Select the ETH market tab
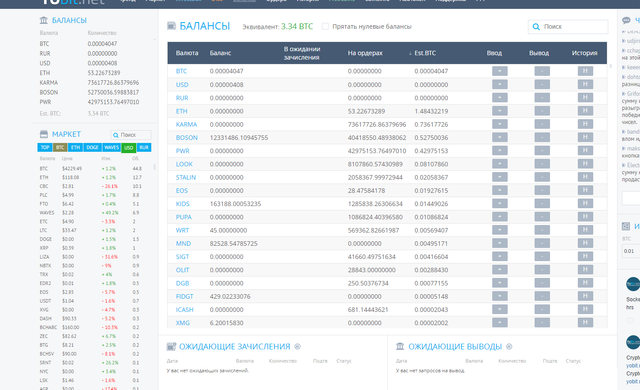640x390 pixels. [75, 147]
